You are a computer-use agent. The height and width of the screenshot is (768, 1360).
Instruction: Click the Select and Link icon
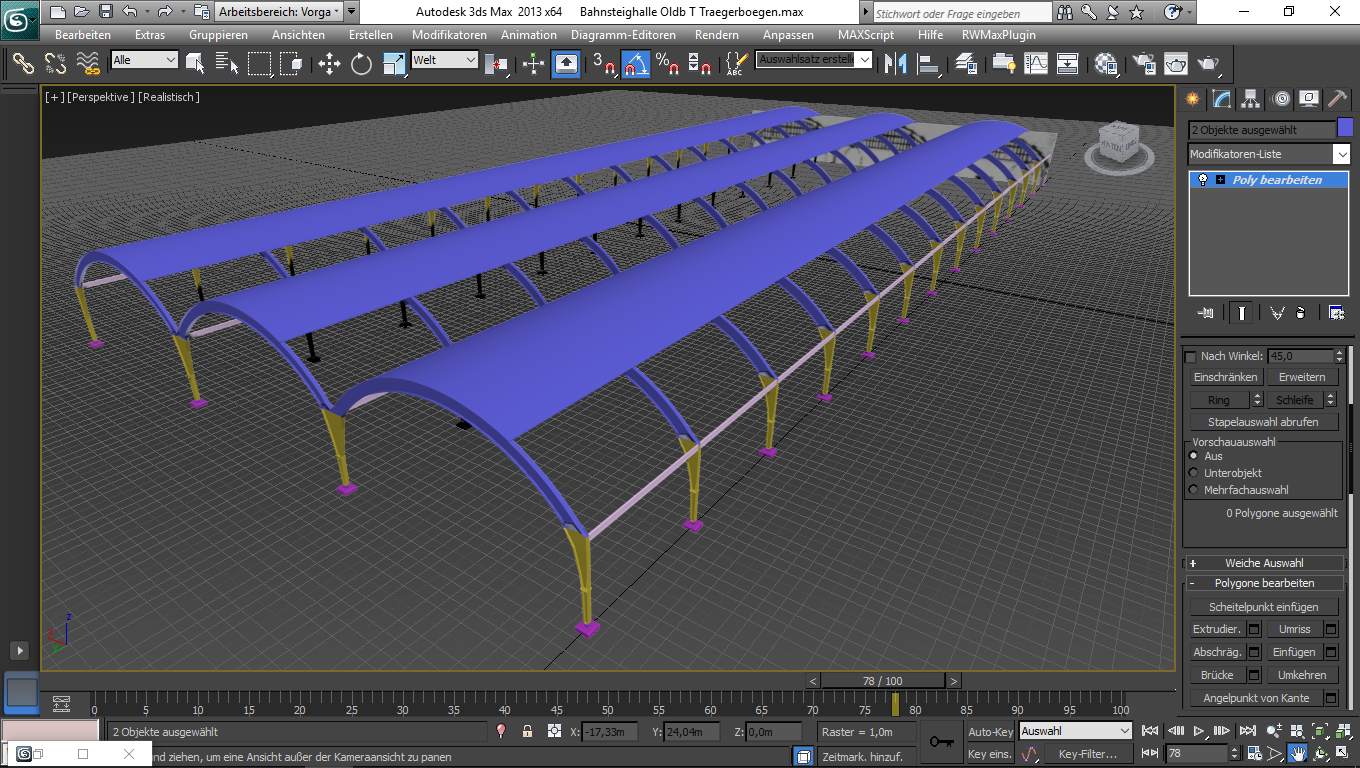(x=23, y=65)
